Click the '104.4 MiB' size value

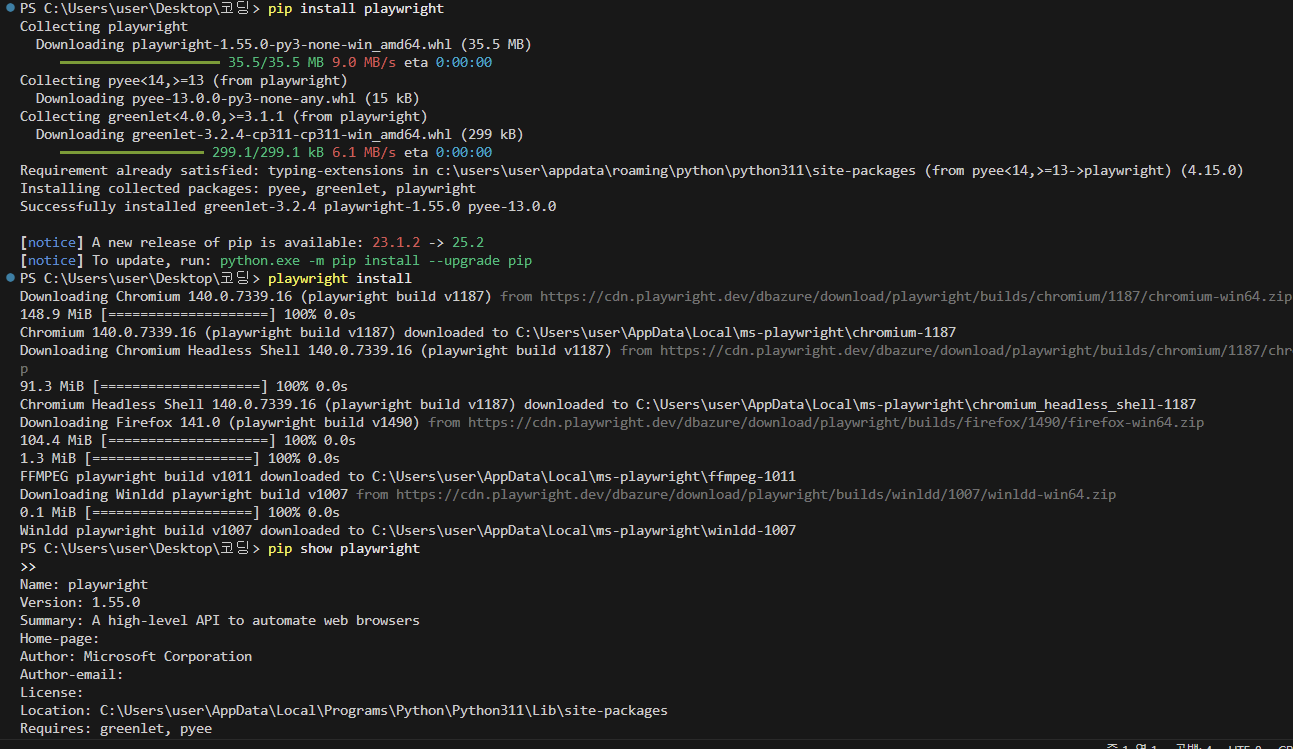56,440
